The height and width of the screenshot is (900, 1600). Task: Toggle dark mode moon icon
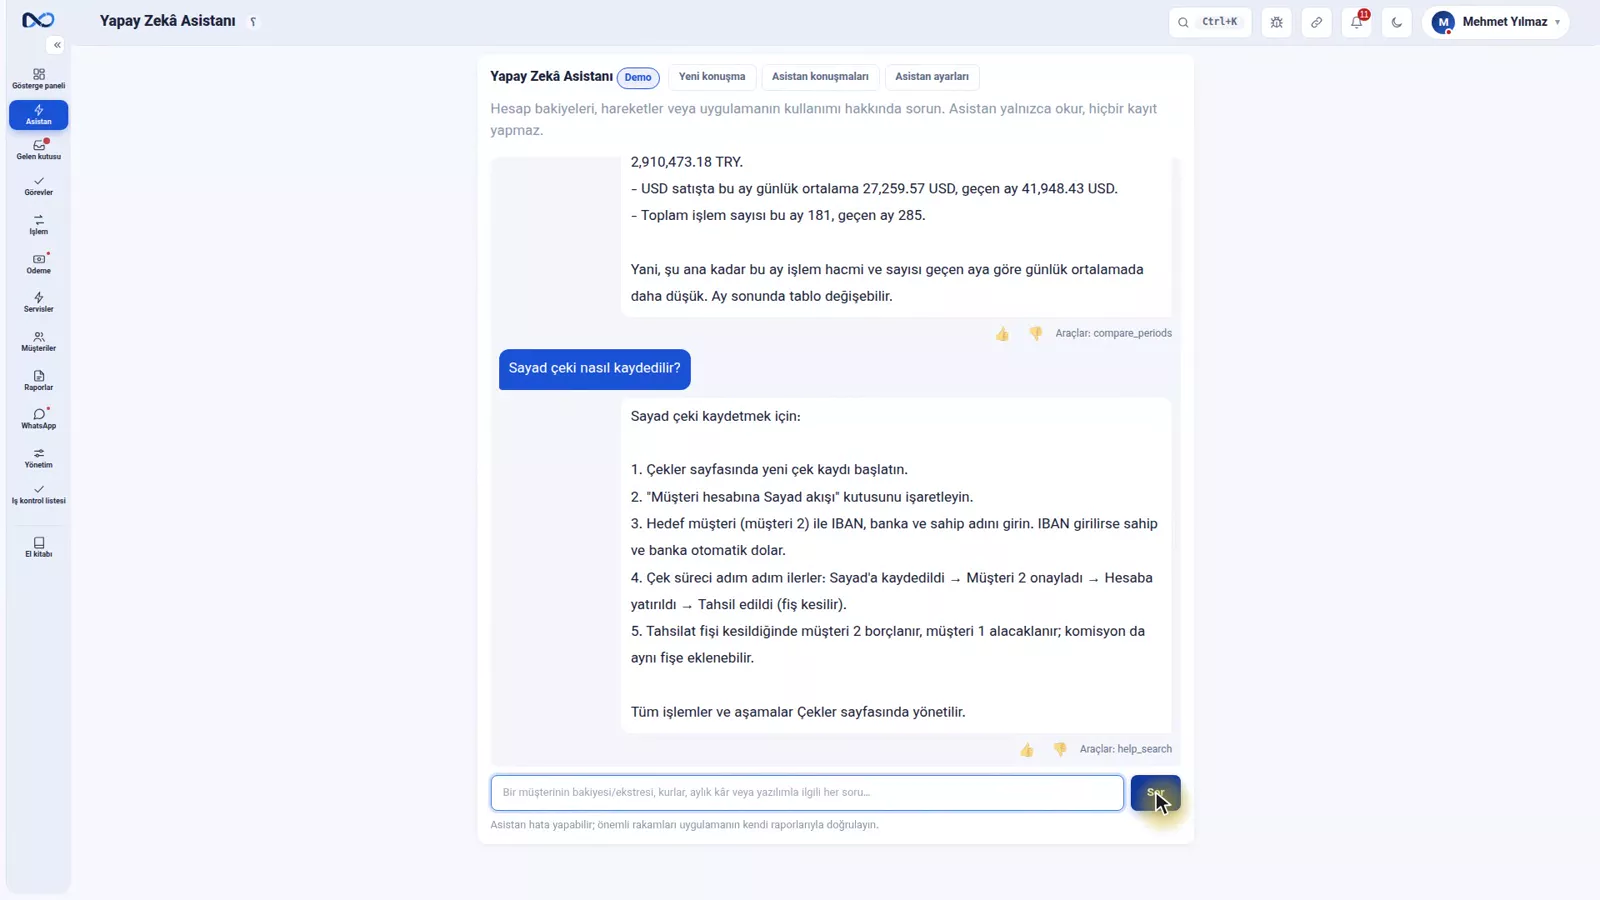[x=1397, y=22]
